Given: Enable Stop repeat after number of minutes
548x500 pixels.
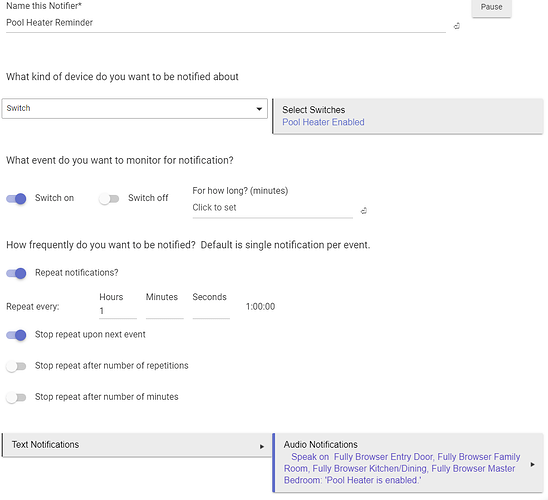Looking at the screenshot, I should pyautogui.click(x=16, y=397).
